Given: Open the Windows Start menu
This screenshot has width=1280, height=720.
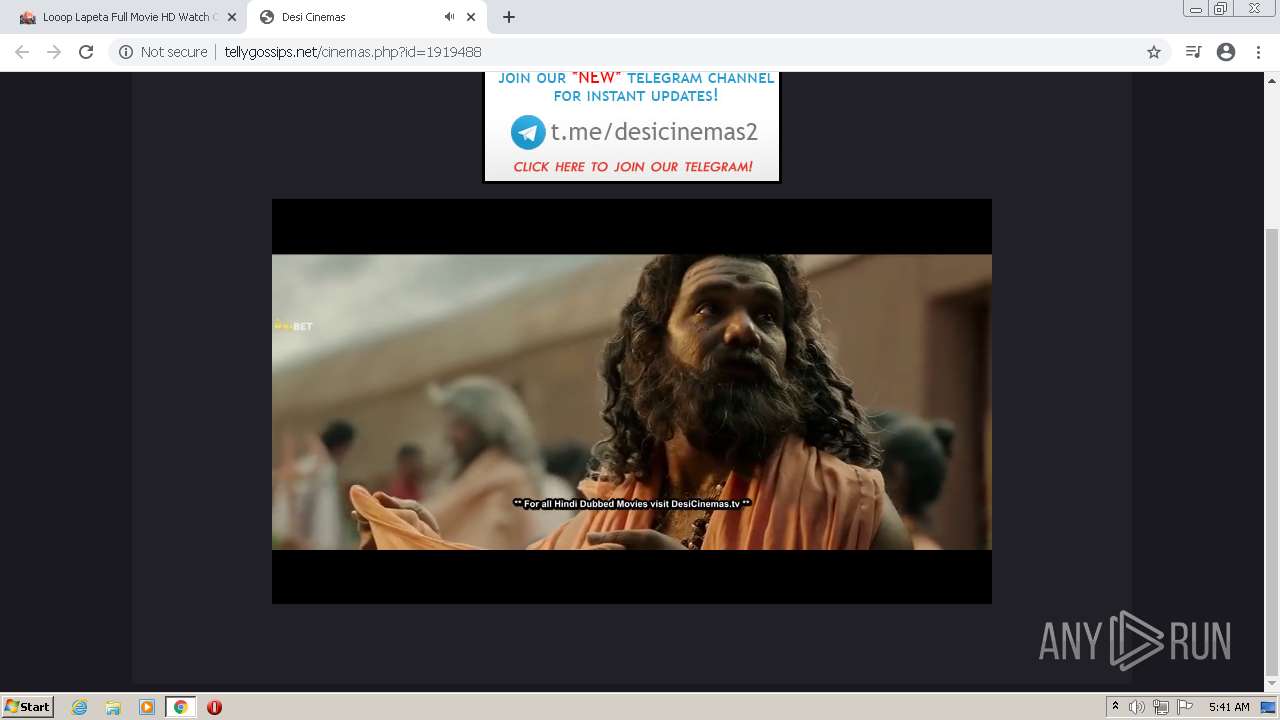Looking at the screenshot, I should click(28, 707).
